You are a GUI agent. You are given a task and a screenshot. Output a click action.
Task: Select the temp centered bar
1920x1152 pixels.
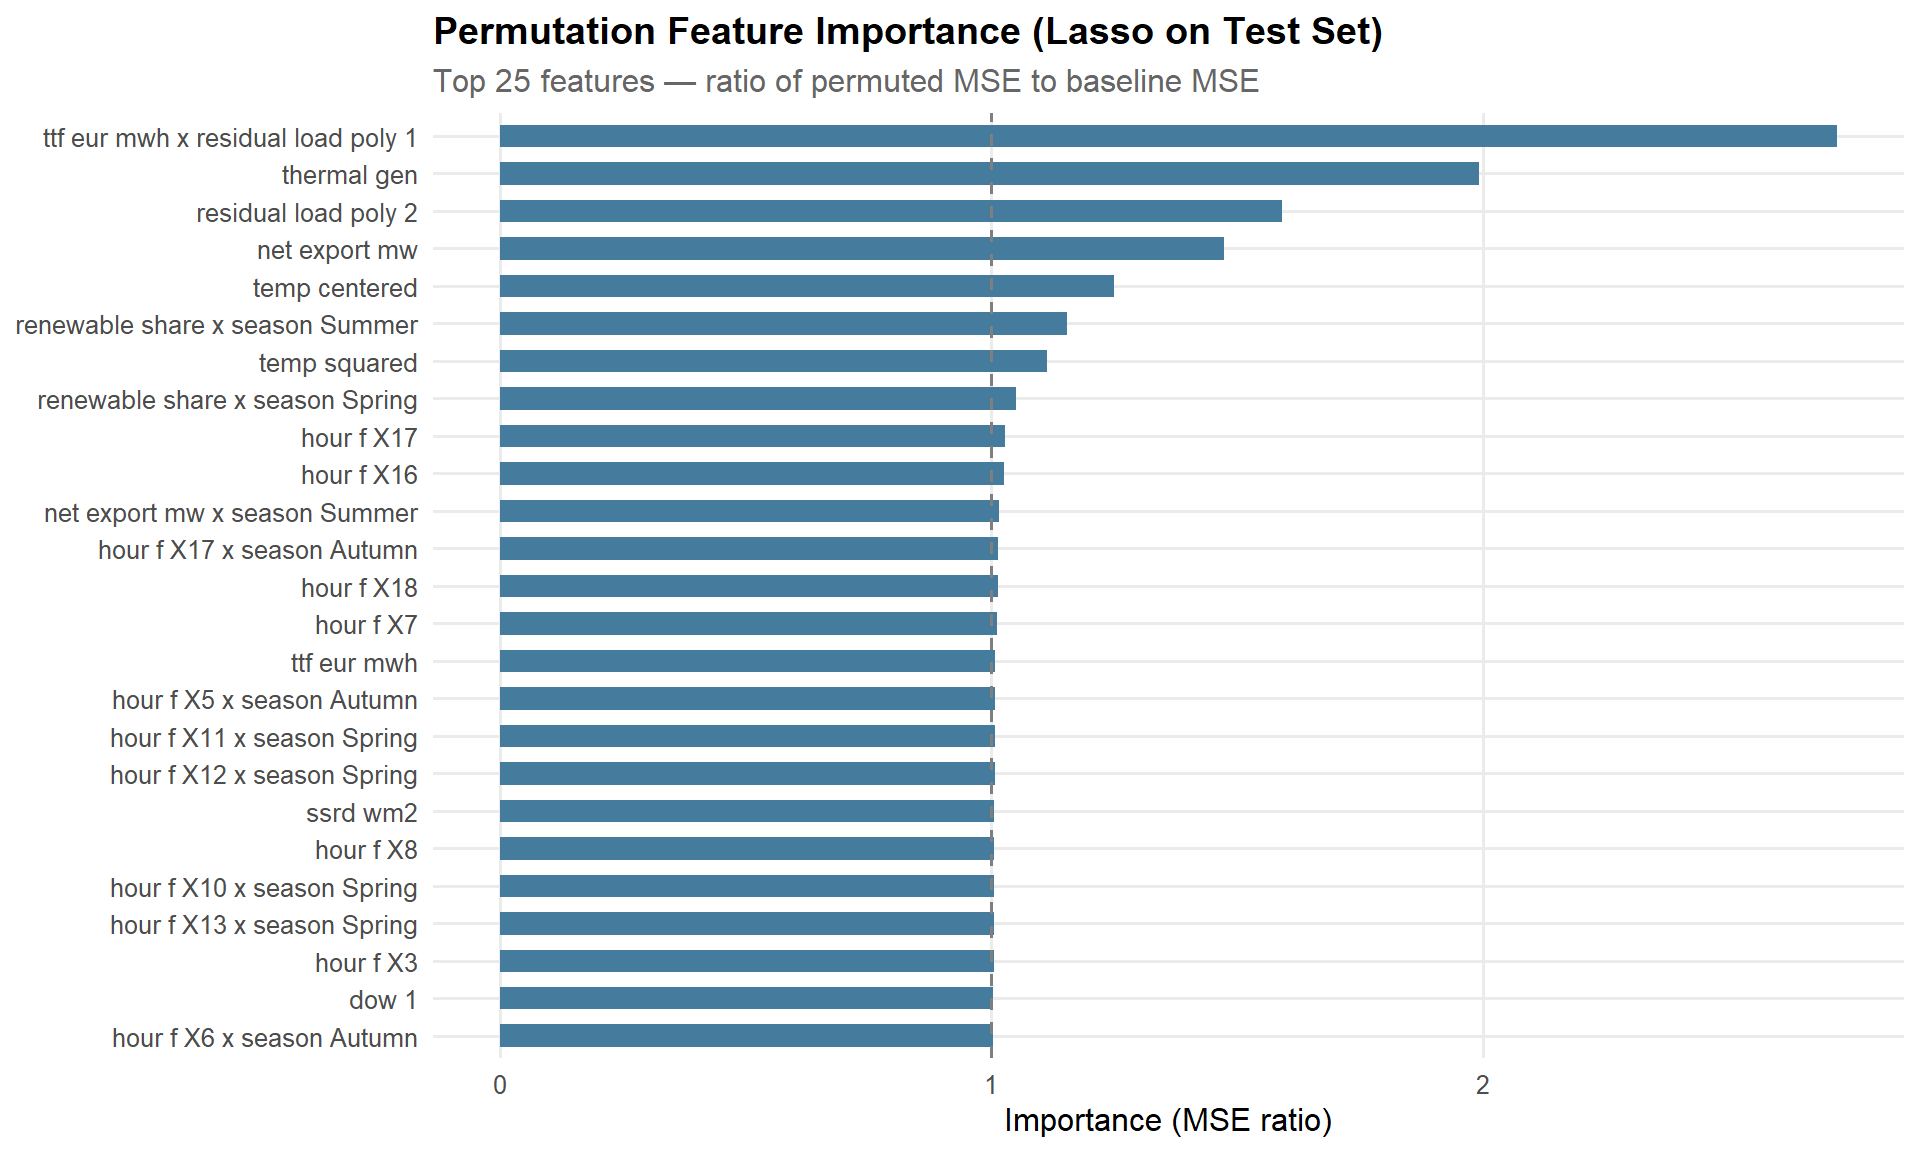tap(806, 286)
